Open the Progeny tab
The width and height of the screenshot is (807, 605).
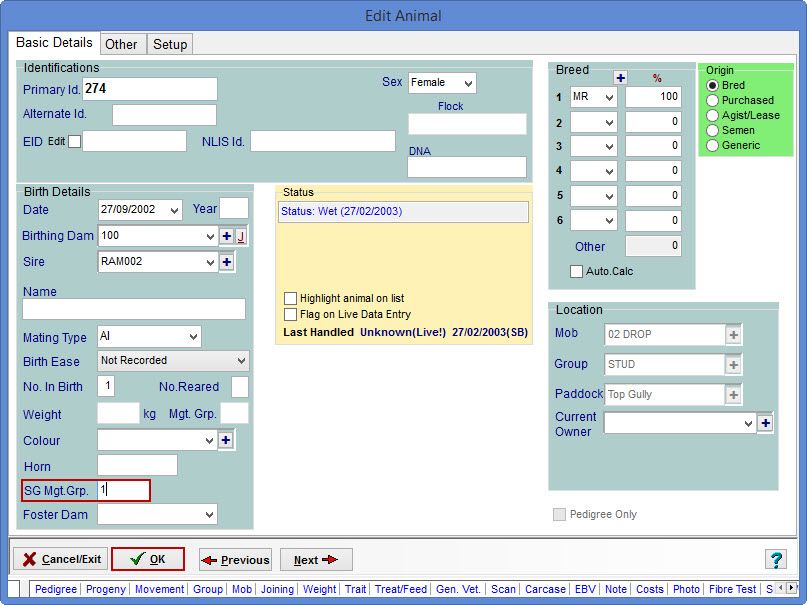click(x=106, y=589)
